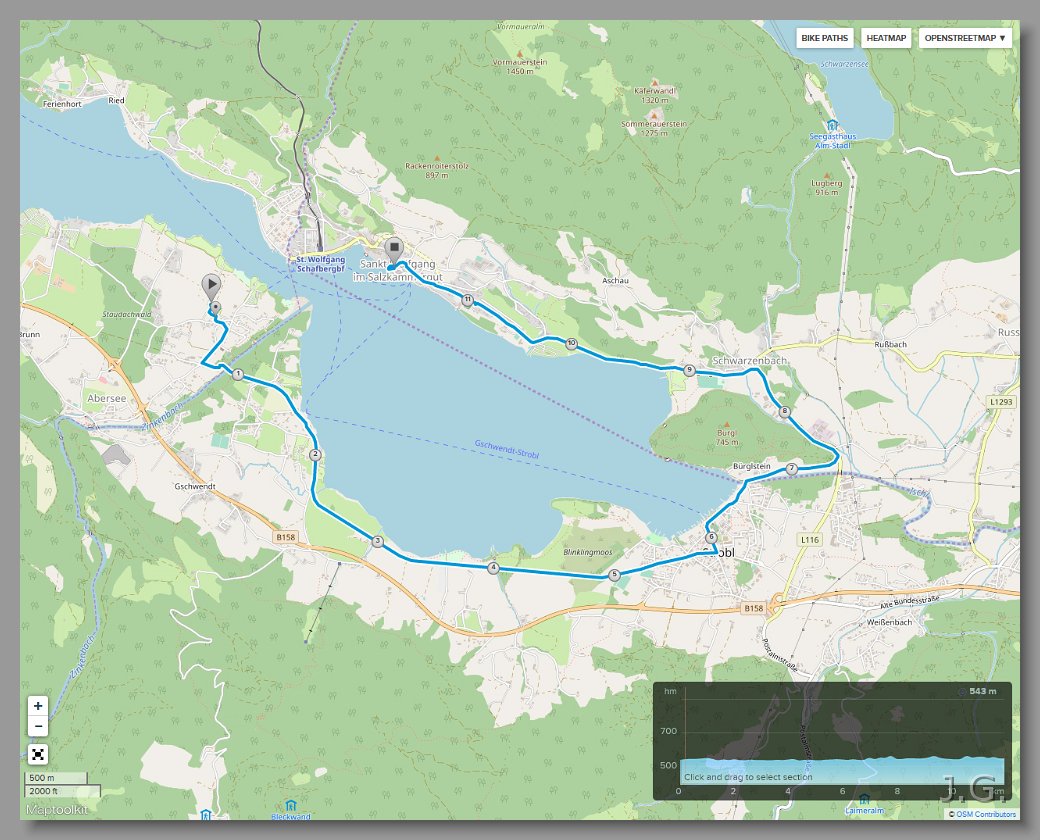Click kilometer marker 8 on route
Image resolution: width=1040 pixels, height=840 pixels.
click(x=785, y=411)
